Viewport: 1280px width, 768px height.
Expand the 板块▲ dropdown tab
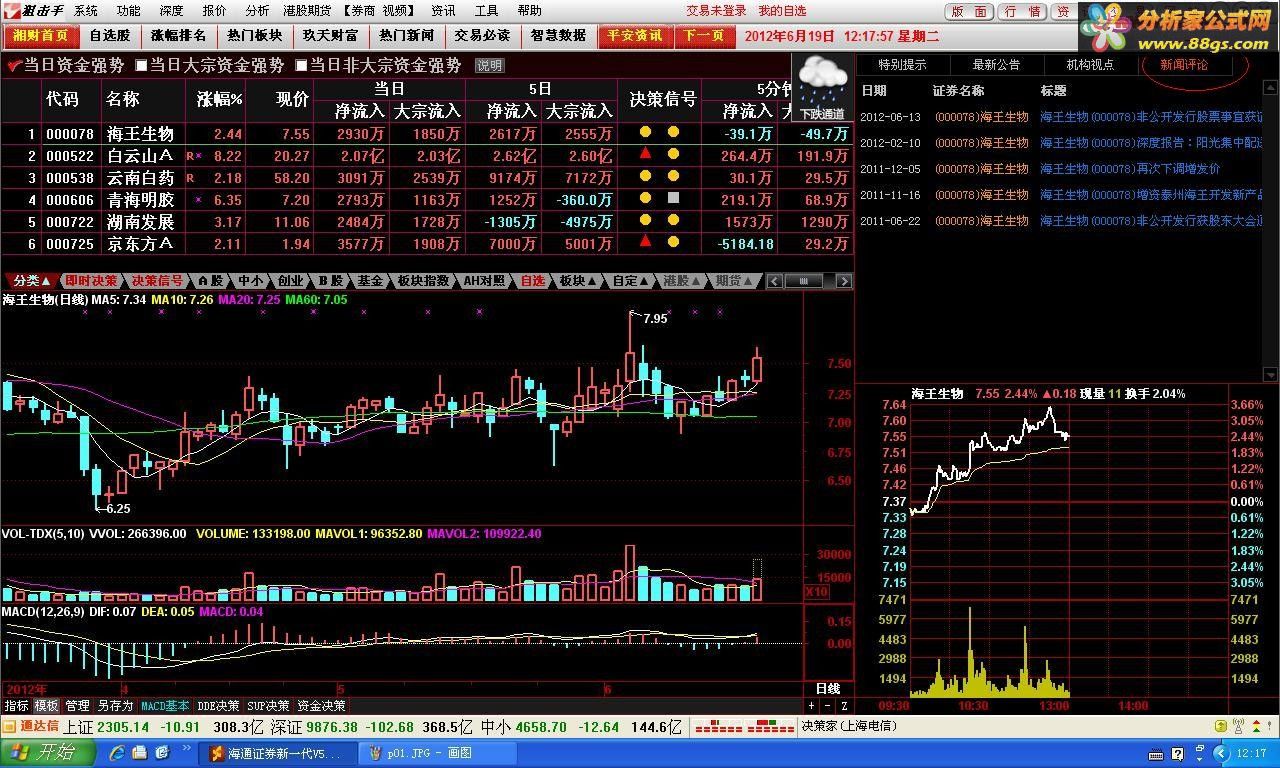(579, 281)
